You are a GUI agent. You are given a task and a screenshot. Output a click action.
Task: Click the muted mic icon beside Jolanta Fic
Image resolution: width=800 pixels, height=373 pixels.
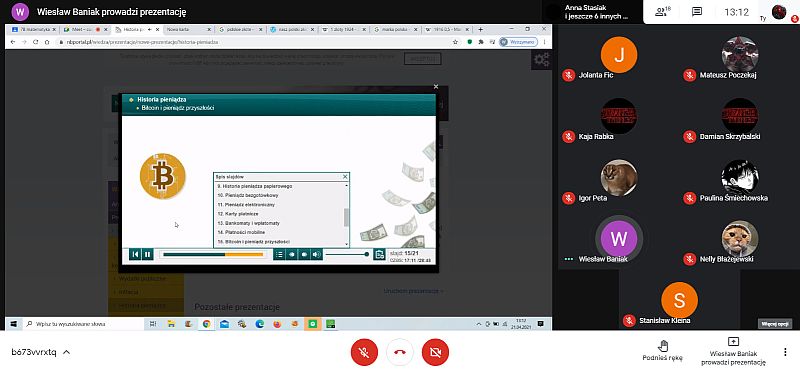click(568, 75)
